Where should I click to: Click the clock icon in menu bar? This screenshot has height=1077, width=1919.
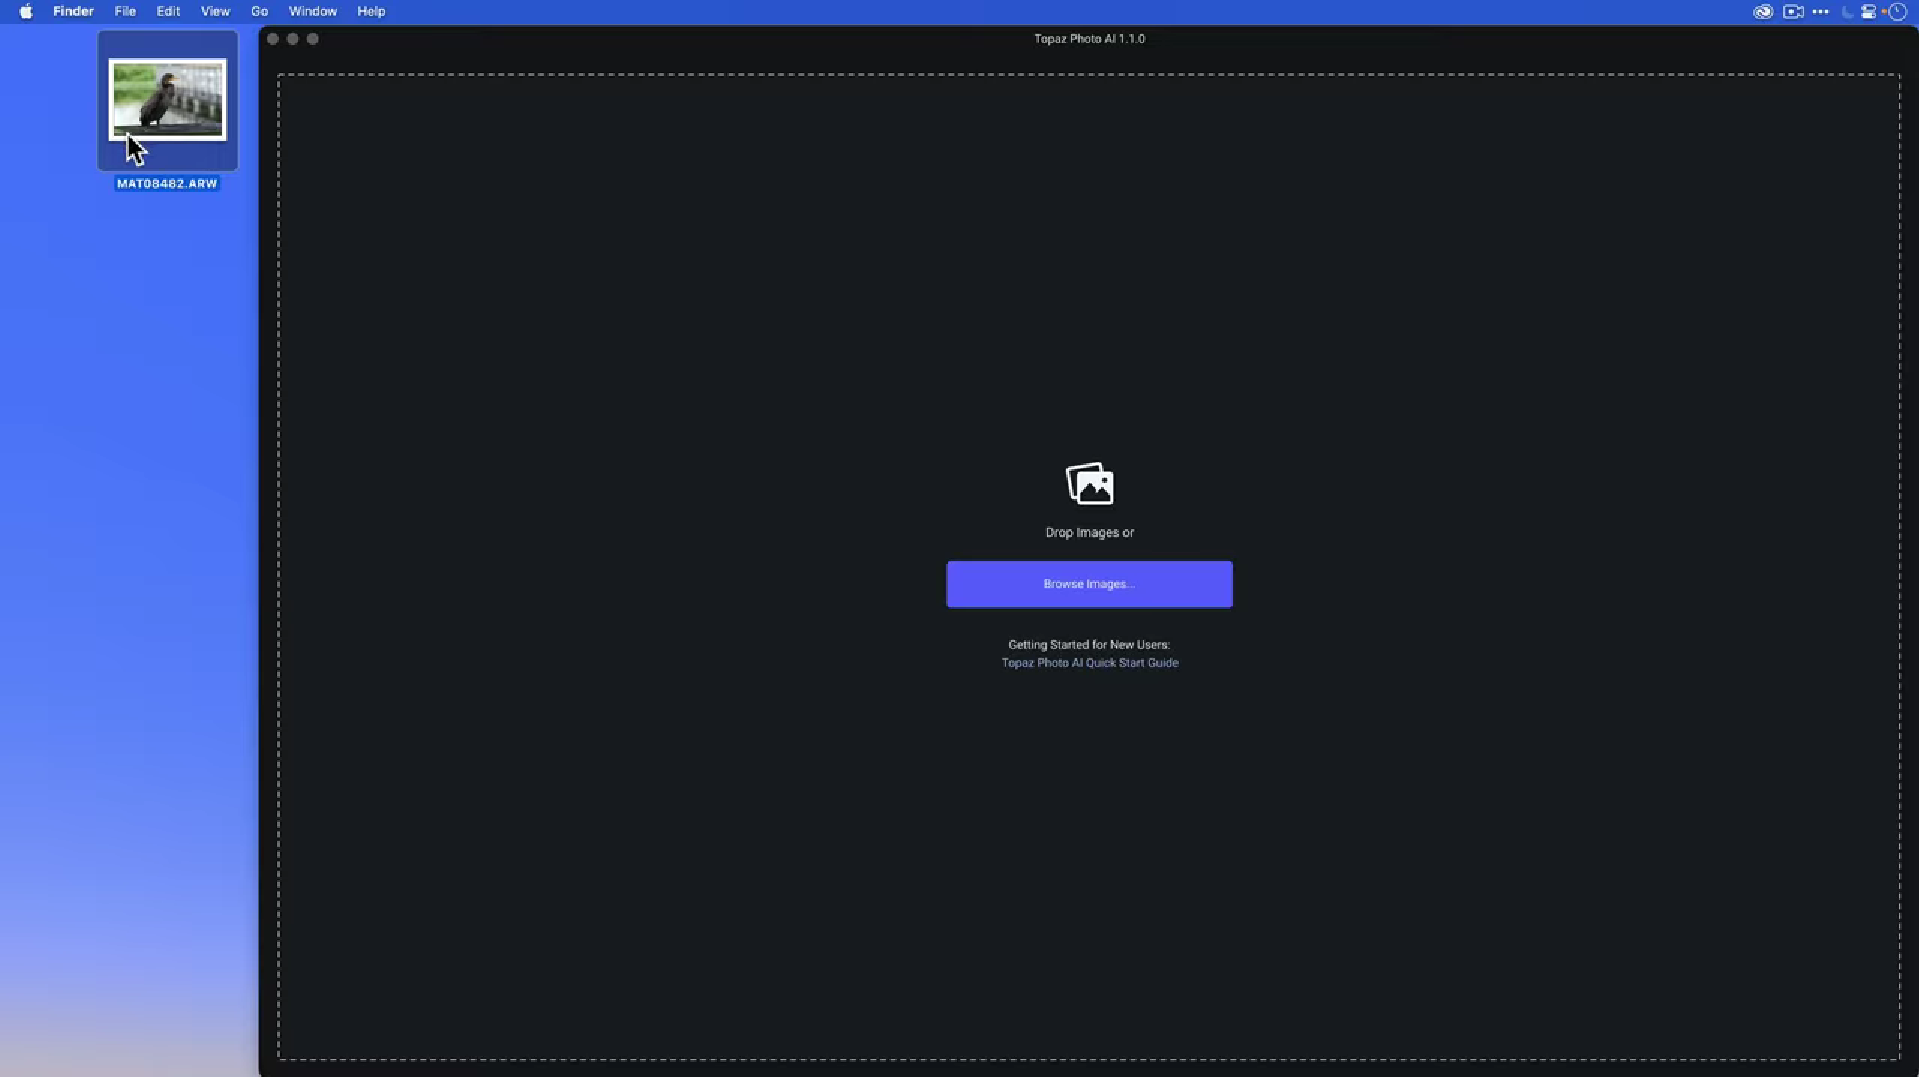[1897, 12]
